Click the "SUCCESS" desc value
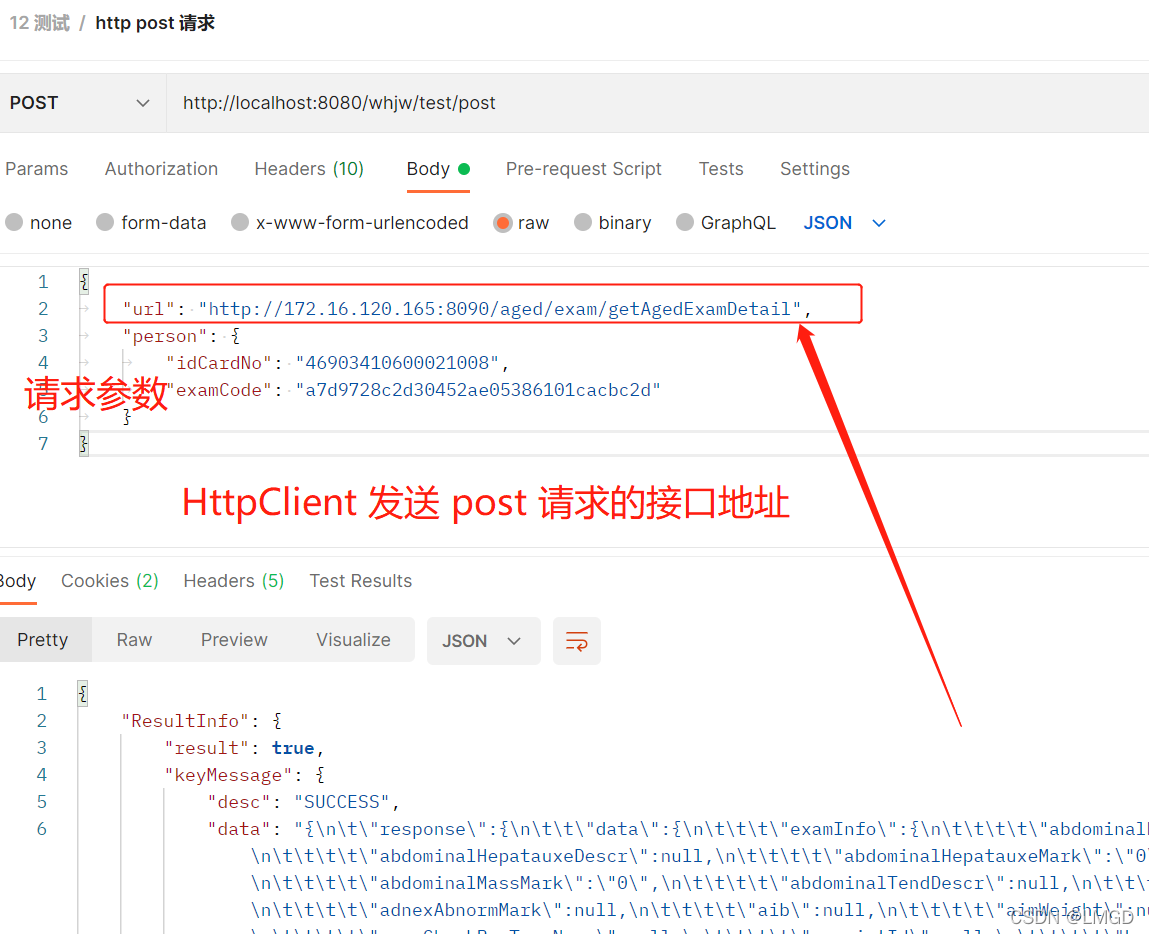 tap(342, 802)
